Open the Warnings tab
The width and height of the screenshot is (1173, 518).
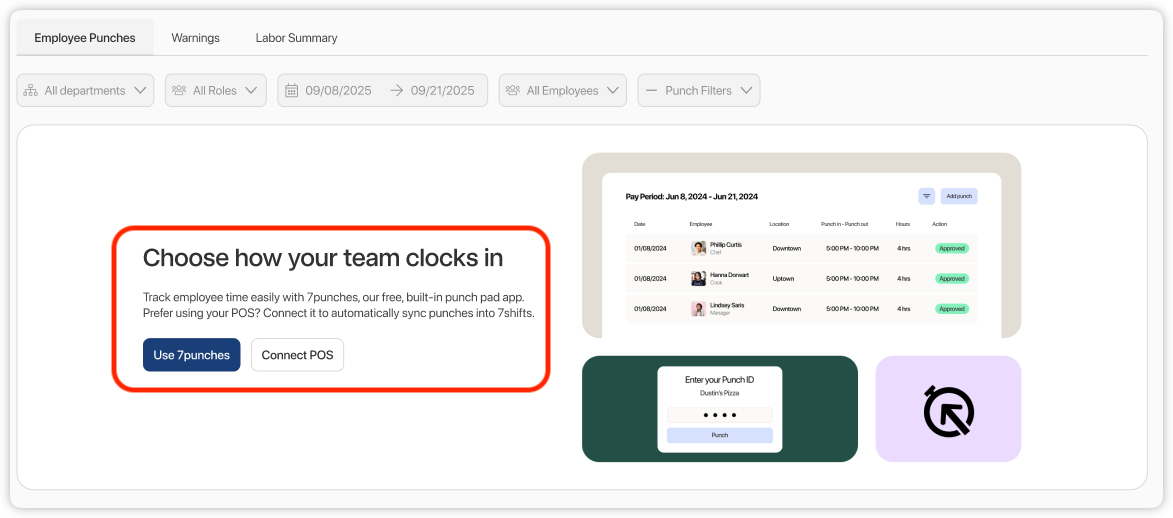[x=195, y=38]
